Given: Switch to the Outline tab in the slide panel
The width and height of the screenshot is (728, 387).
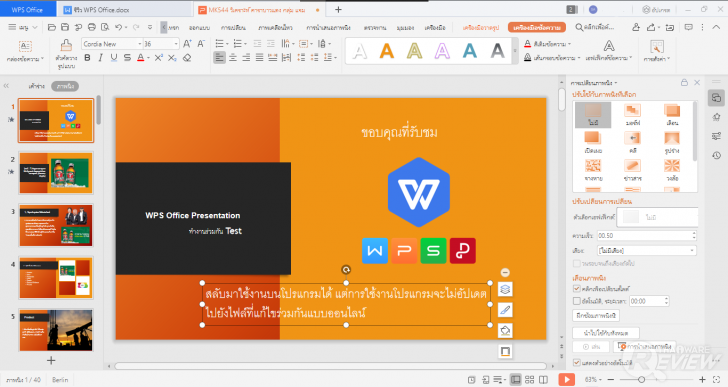Looking at the screenshot, I should (37, 86).
